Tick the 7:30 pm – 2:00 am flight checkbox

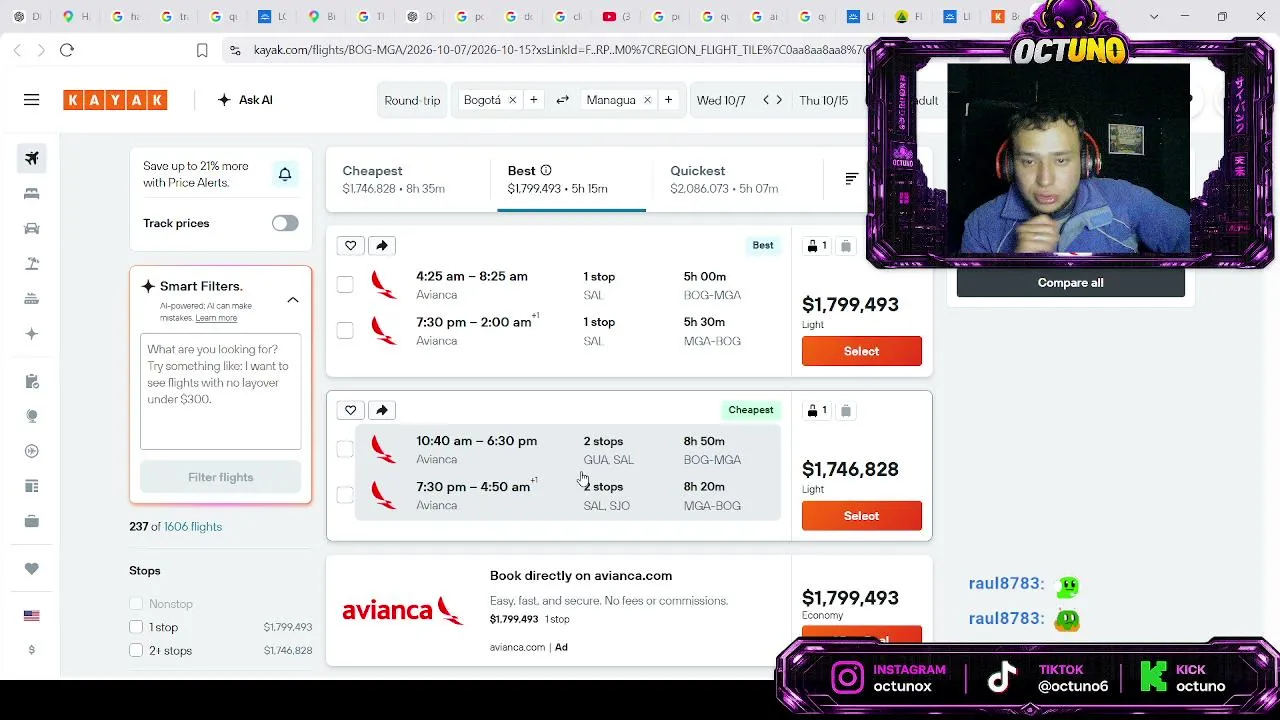pos(345,331)
